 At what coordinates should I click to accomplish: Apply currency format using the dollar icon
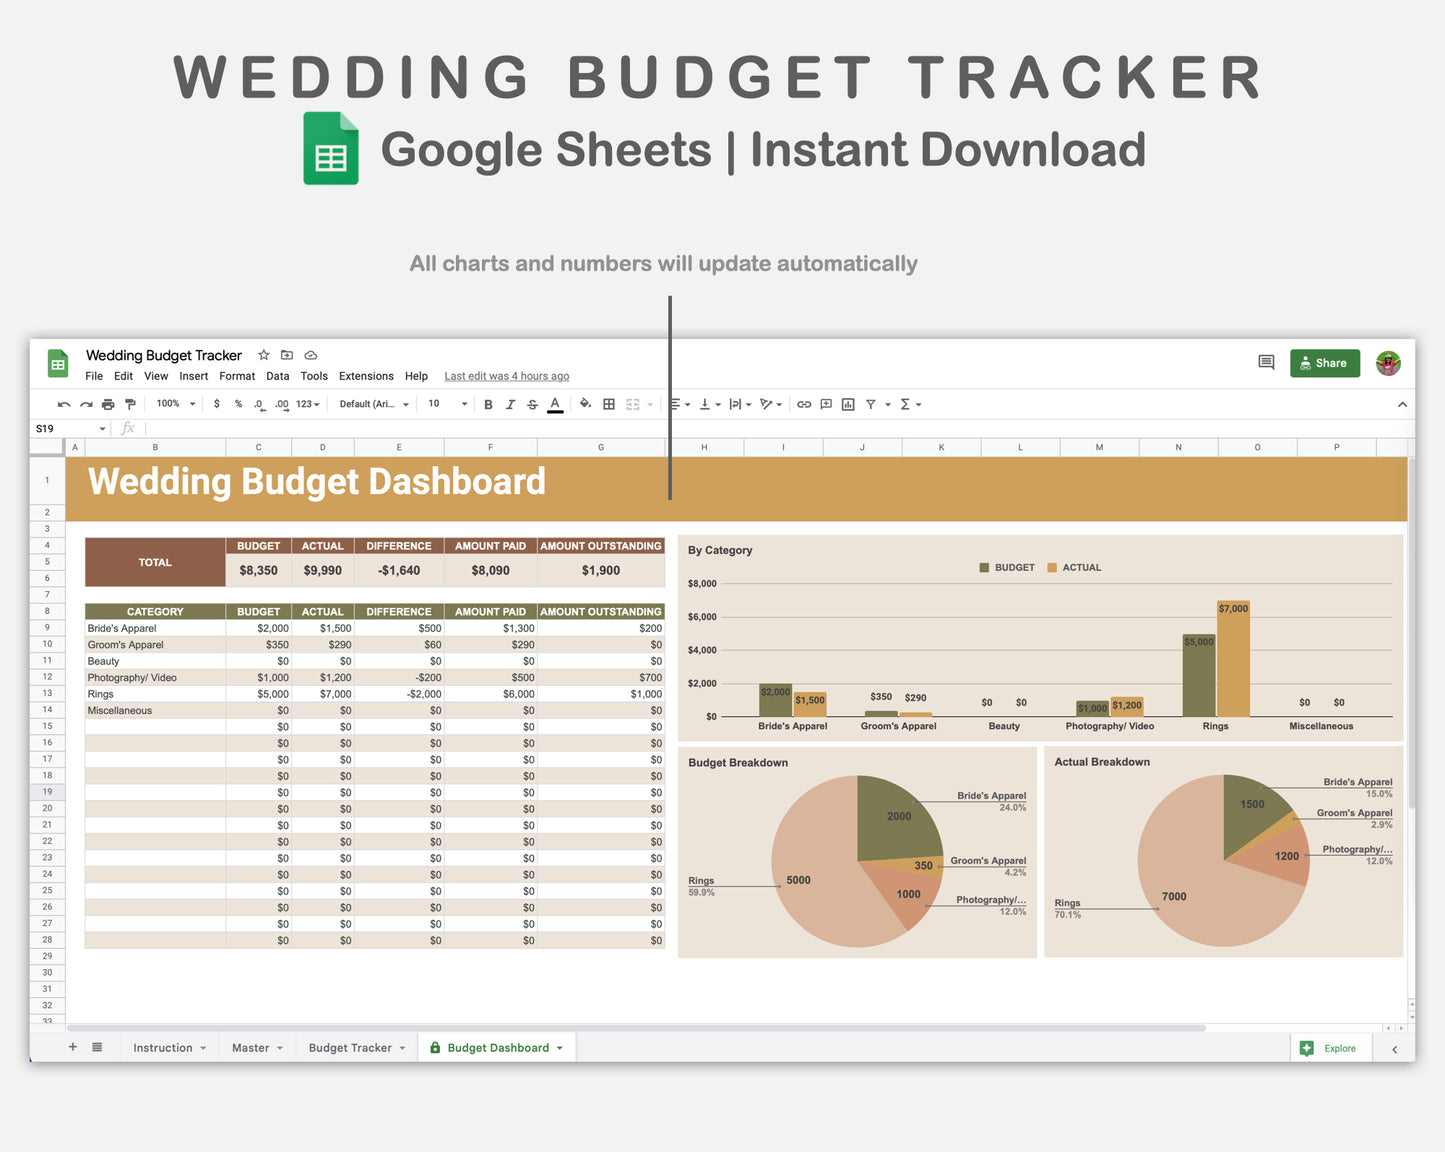[217, 404]
